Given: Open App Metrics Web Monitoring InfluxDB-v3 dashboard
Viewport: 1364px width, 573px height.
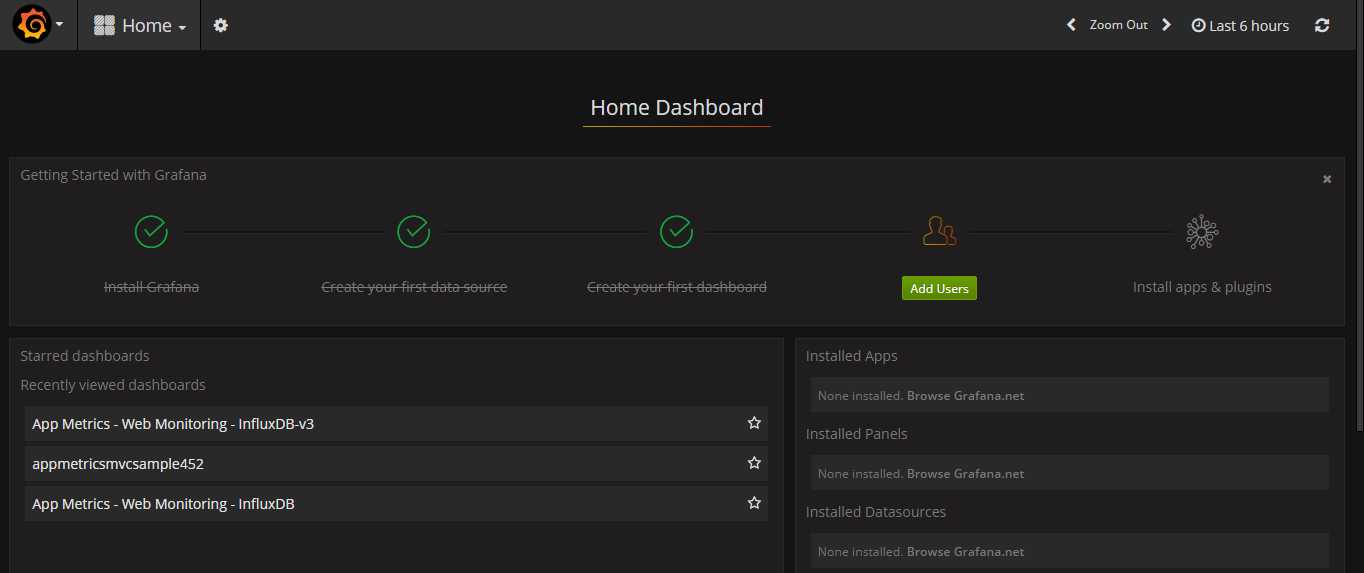Looking at the screenshot, I should point(396,424).
